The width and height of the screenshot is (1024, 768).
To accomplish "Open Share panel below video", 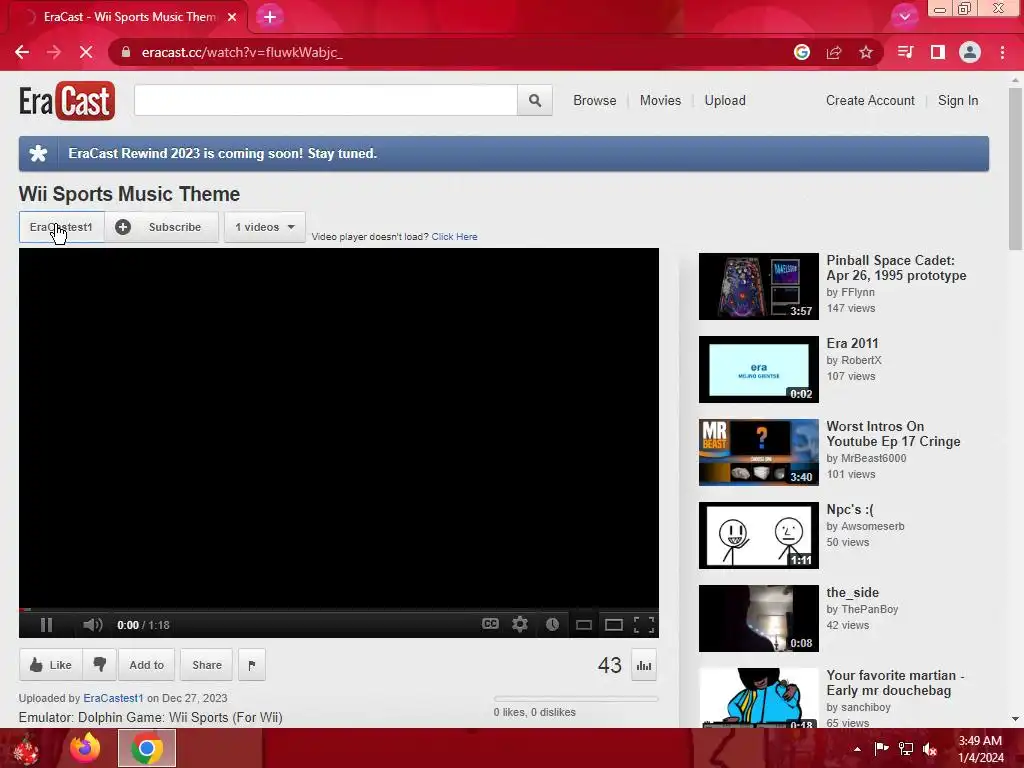I will [206, 665].
